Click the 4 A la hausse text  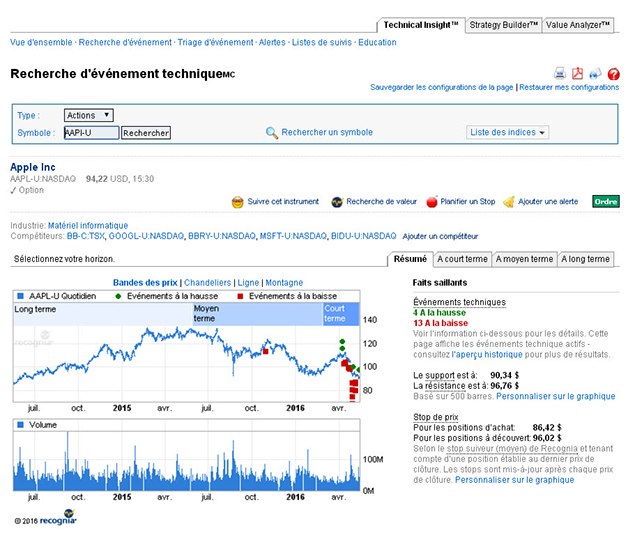439,313
